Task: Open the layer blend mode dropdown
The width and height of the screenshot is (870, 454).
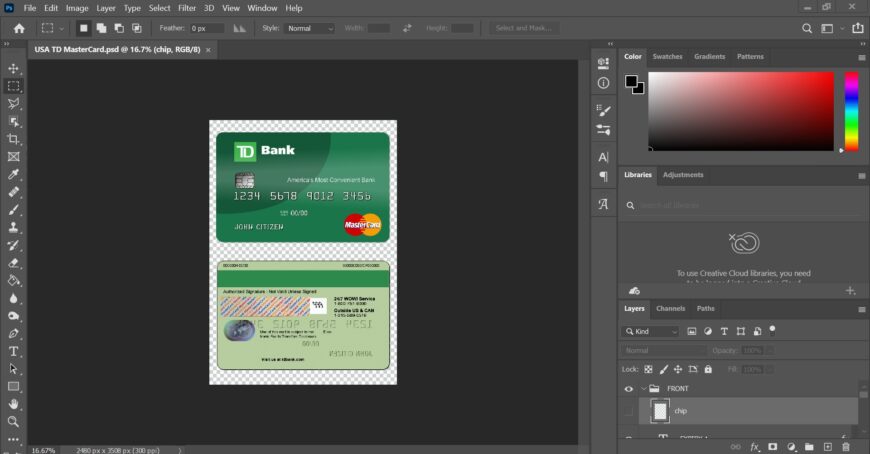Action: click(x=664, y=351)
